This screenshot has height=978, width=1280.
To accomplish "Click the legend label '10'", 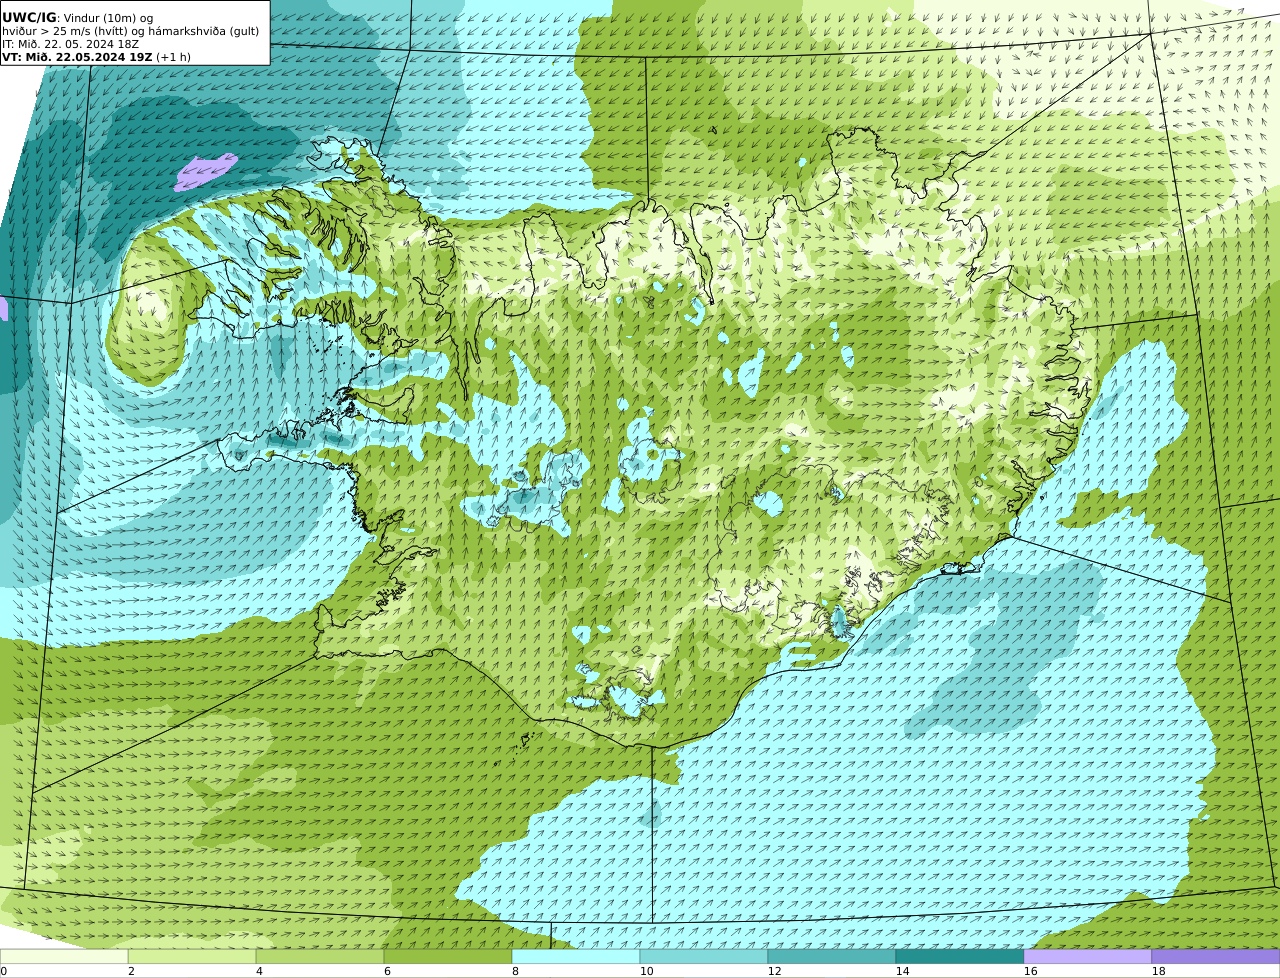I will coord(647,971).
